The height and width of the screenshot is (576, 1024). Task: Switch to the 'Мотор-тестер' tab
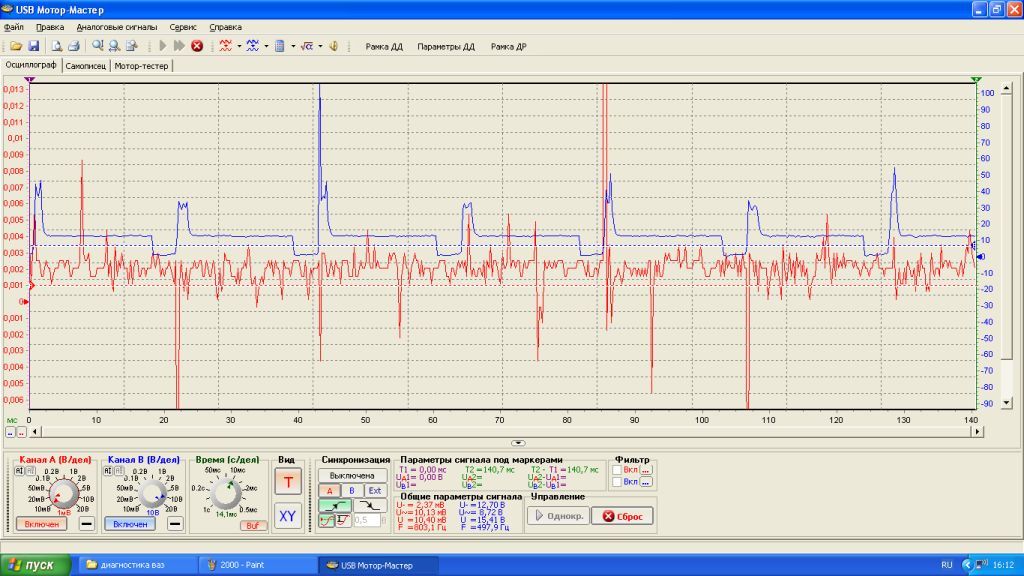point(141,66)
